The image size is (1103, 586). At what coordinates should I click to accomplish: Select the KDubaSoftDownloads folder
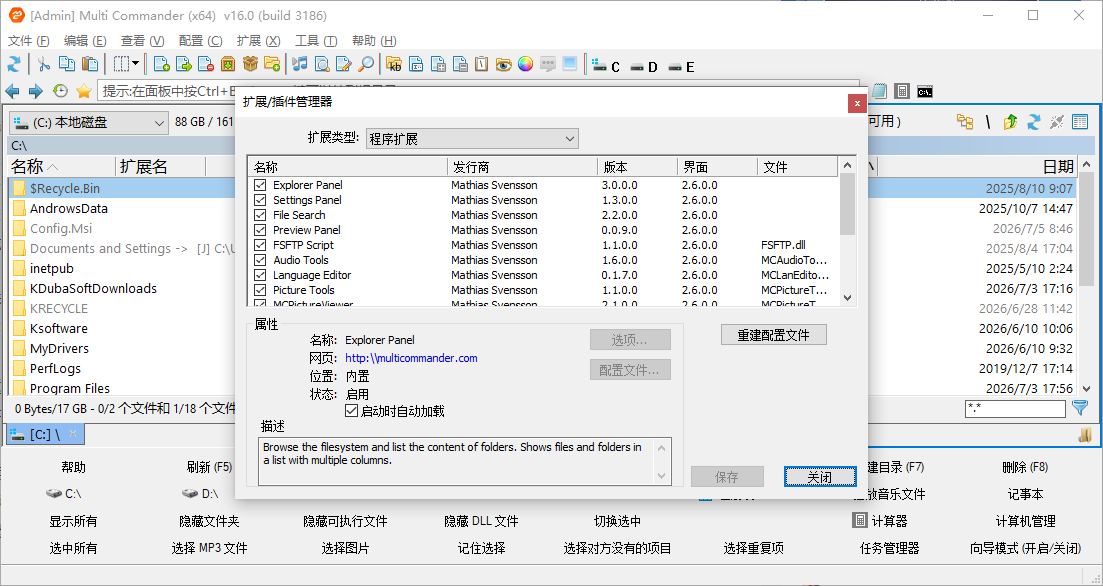tap(93, 288)
